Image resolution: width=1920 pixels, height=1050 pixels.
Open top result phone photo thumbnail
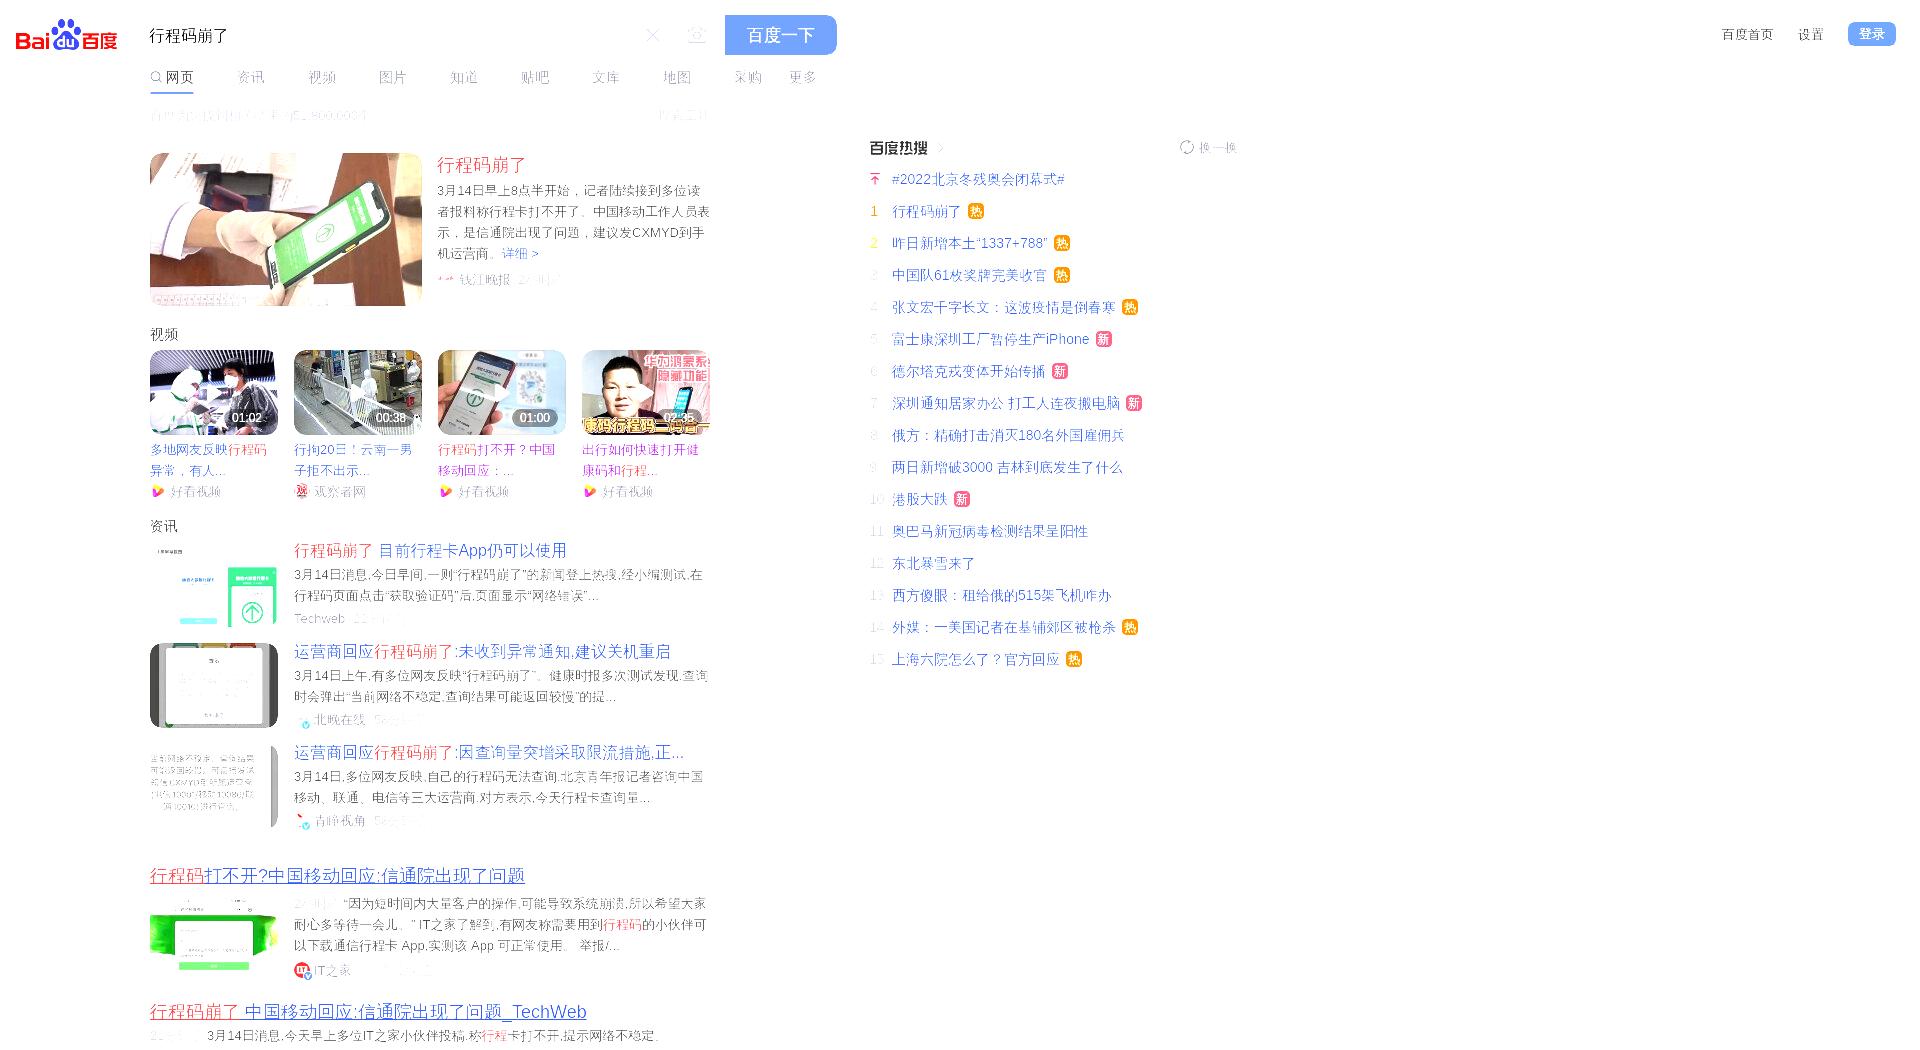[286, 229]
